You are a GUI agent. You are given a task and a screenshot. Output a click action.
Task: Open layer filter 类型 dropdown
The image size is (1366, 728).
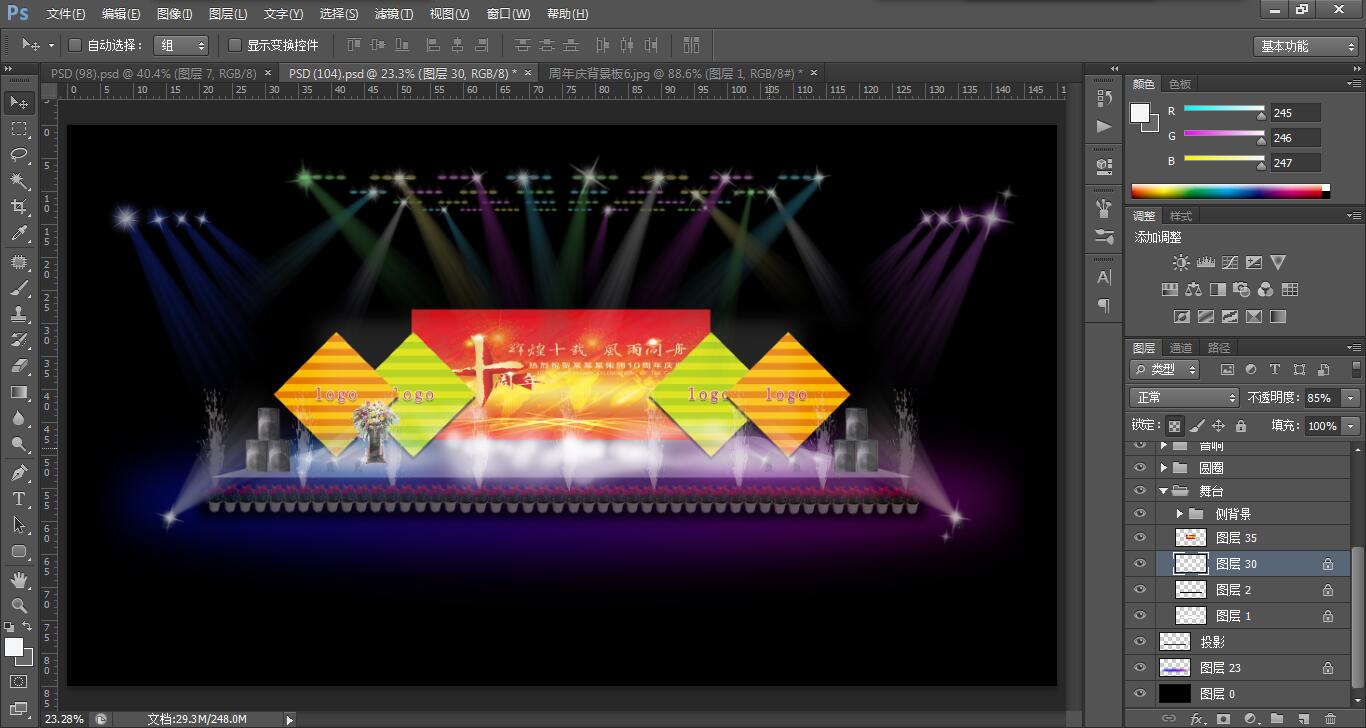[x=1166, y=369]
